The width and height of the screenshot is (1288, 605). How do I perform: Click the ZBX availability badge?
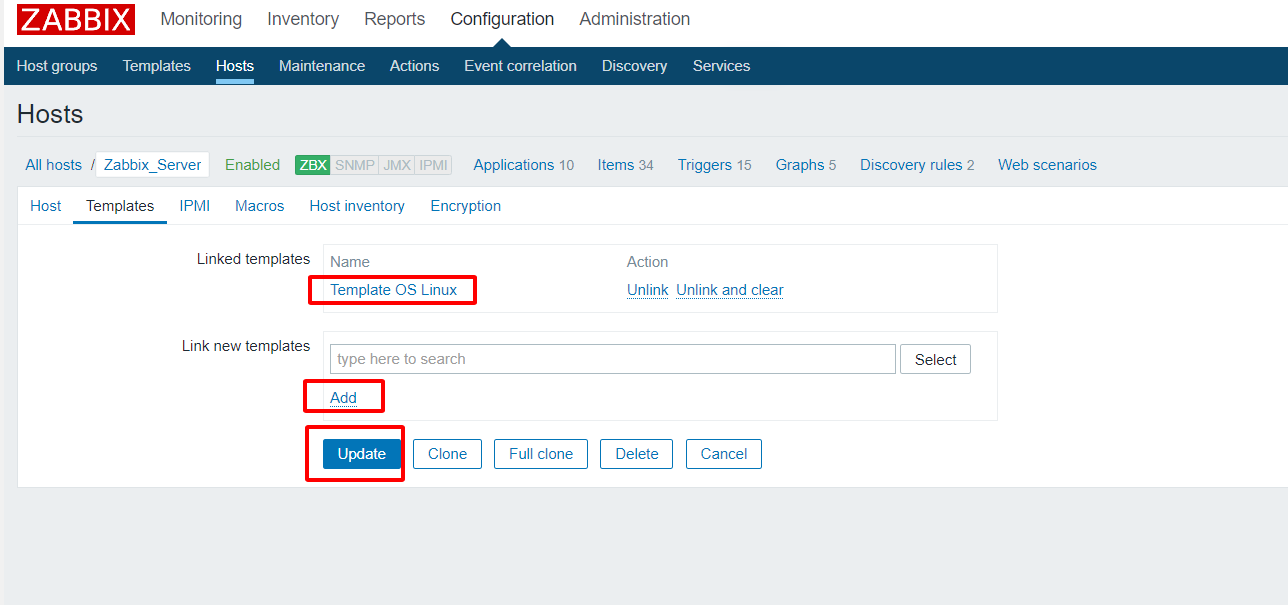click(x=313, y=165)
